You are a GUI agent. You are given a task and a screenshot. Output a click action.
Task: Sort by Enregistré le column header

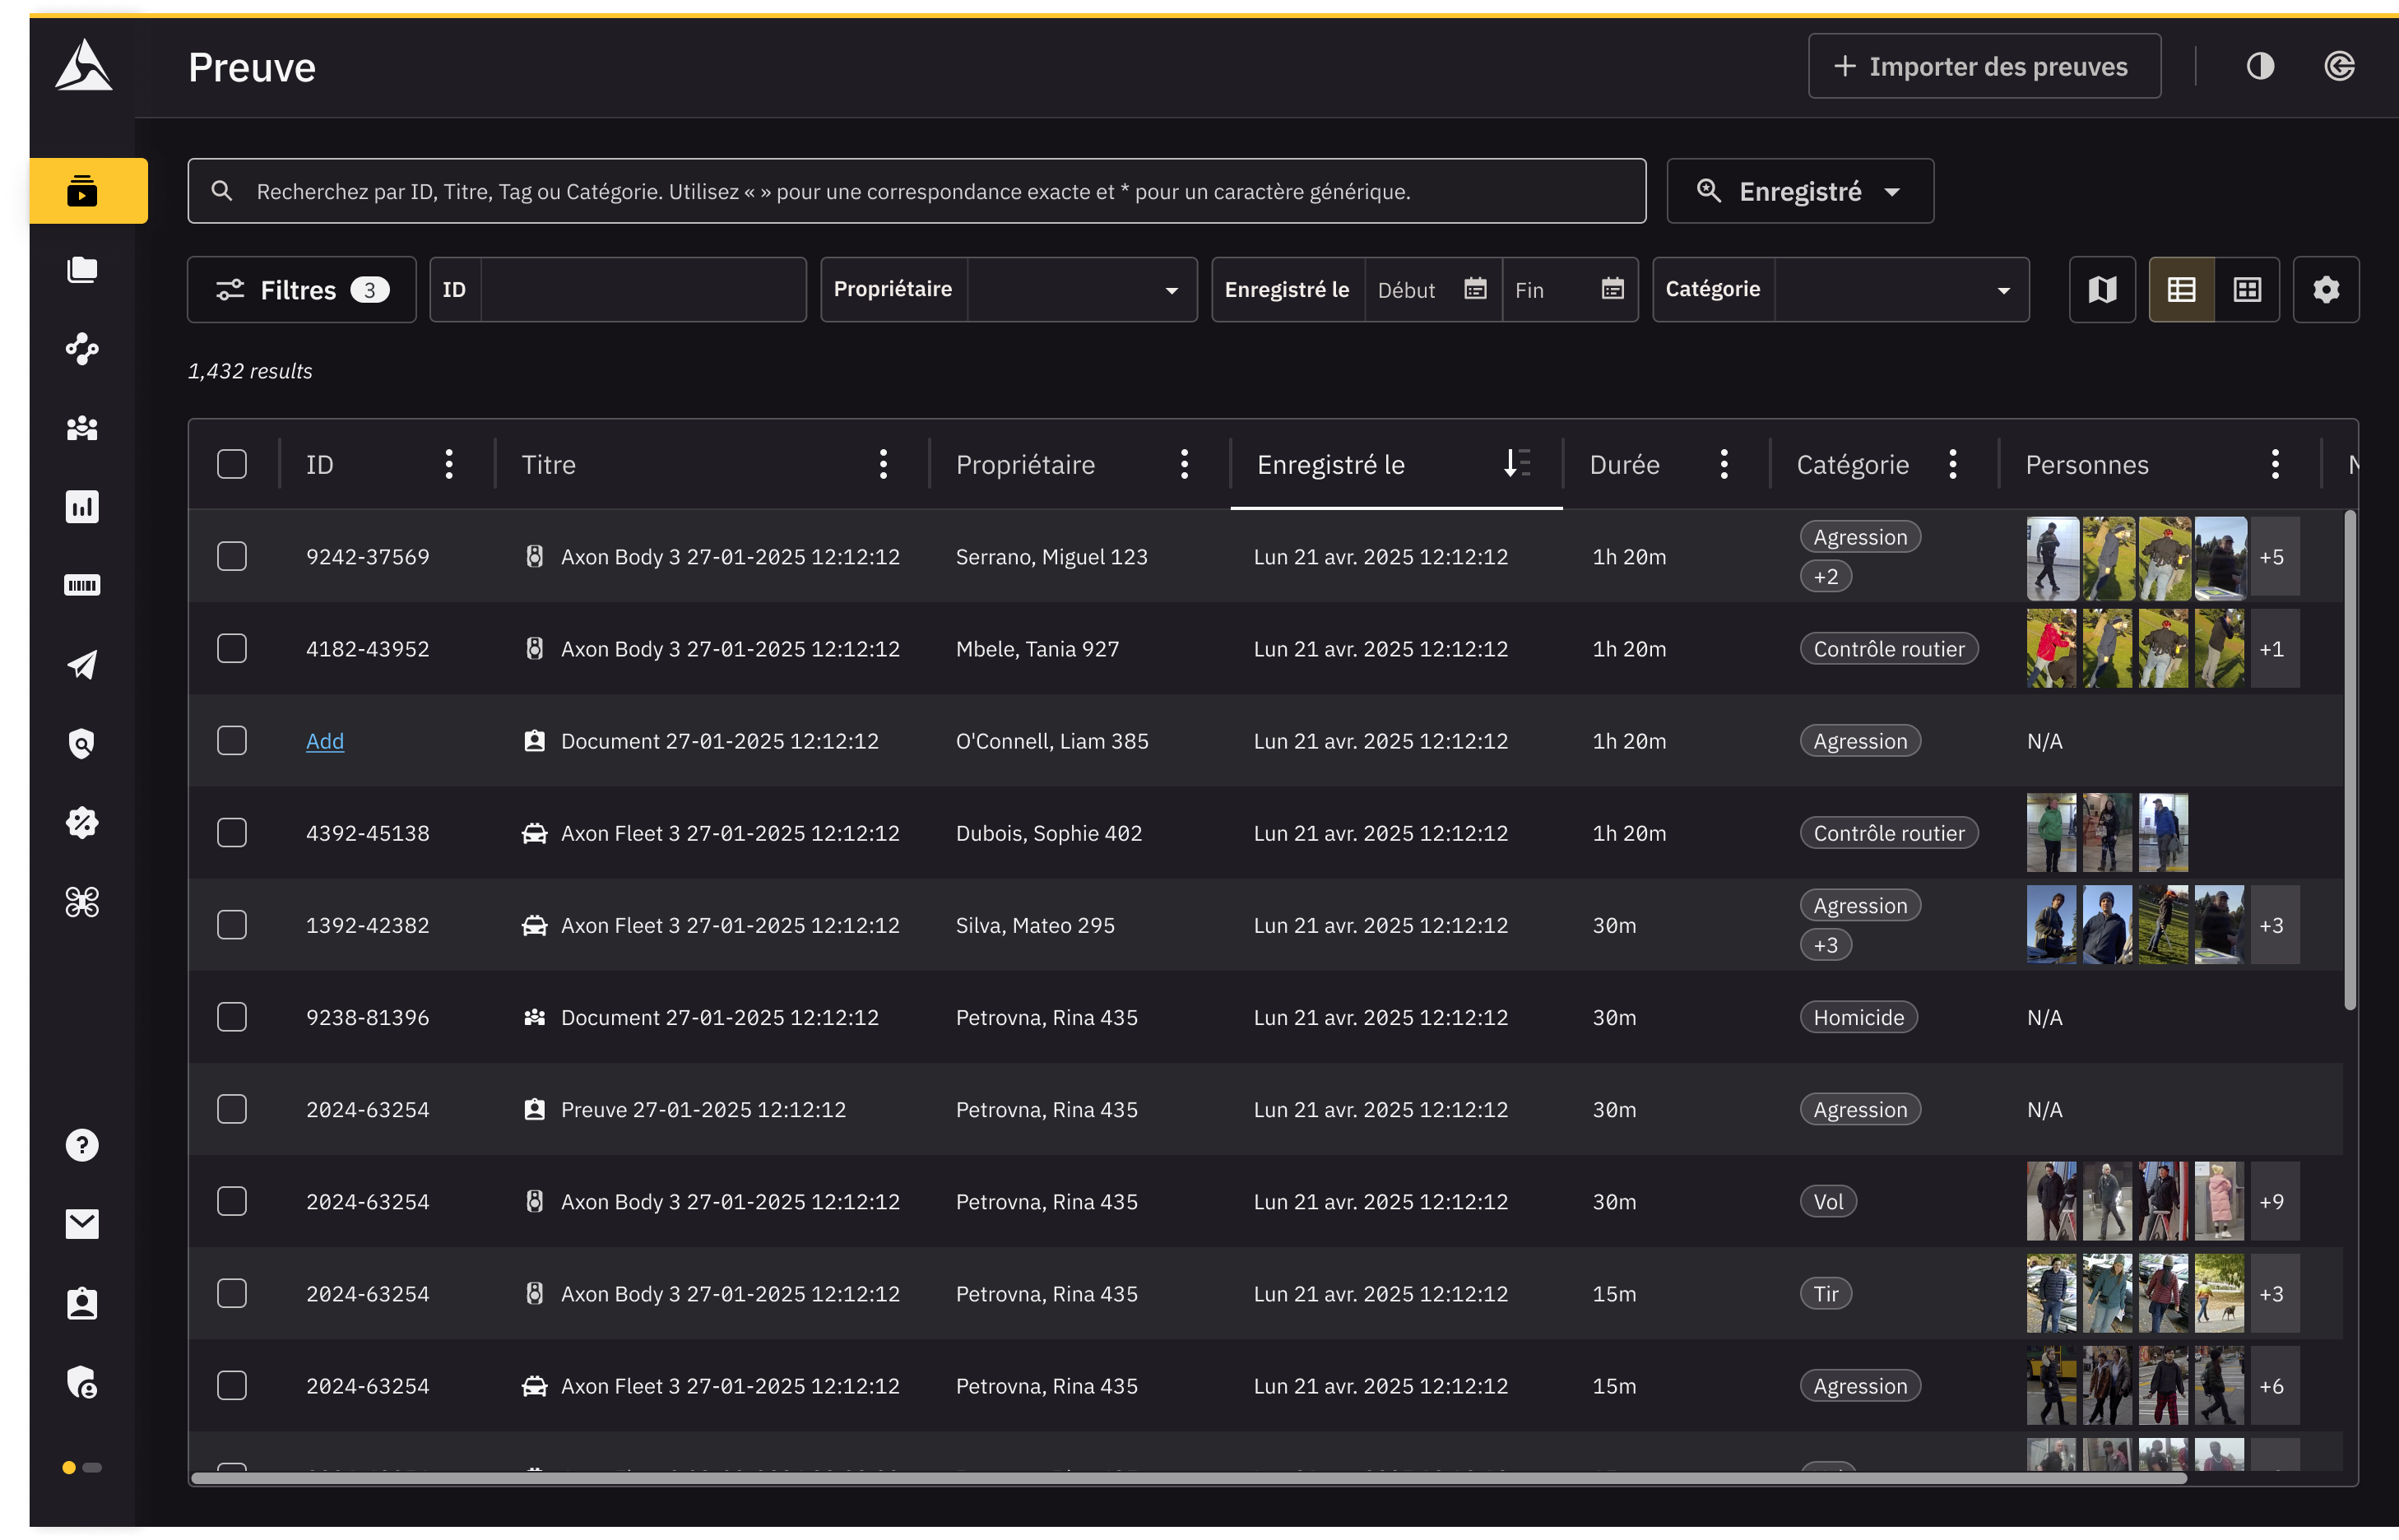[1331, 465]
